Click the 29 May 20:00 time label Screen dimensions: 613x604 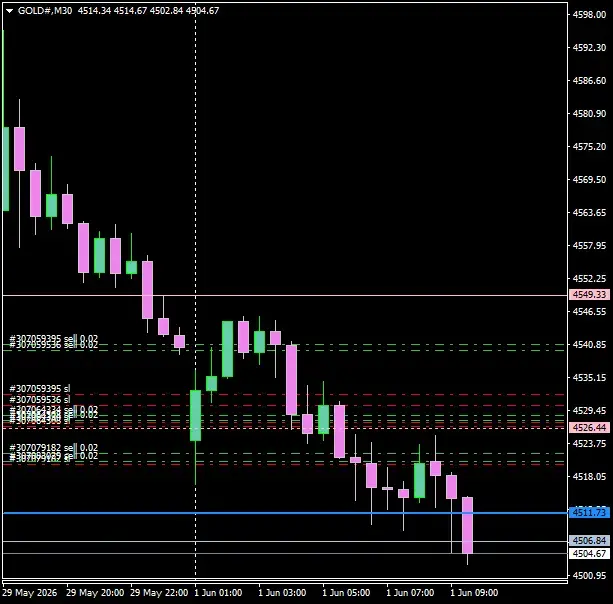[95, 593]
